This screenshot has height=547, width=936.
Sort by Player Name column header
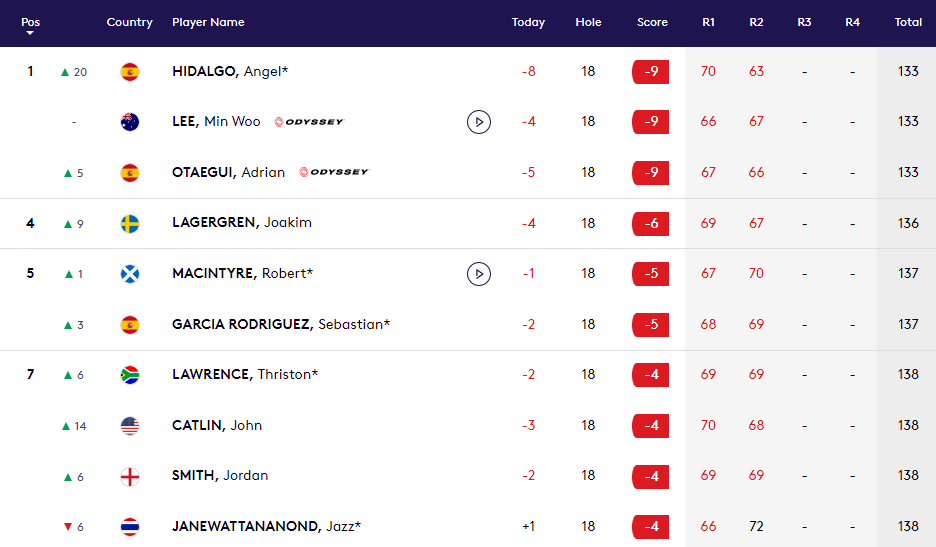click(208, 22)
